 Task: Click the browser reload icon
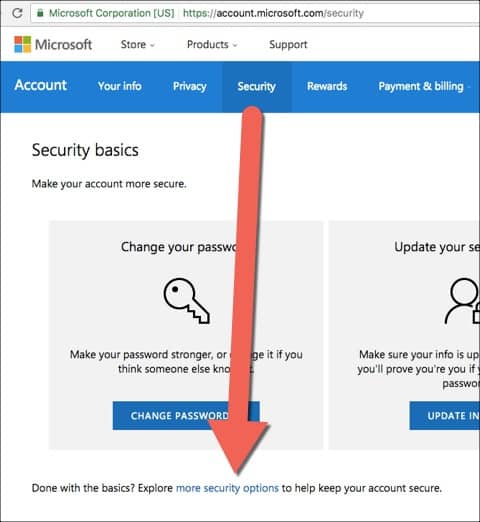[x=17, y=13]
